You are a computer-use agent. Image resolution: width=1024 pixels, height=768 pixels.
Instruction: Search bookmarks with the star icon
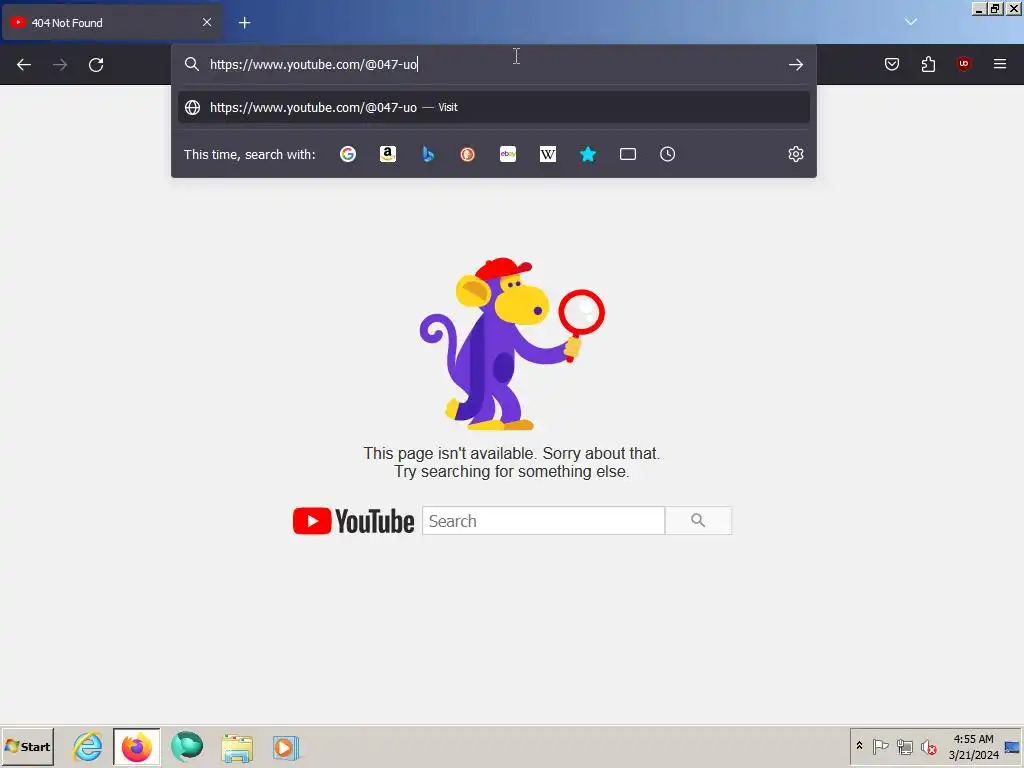pos(588,154)
